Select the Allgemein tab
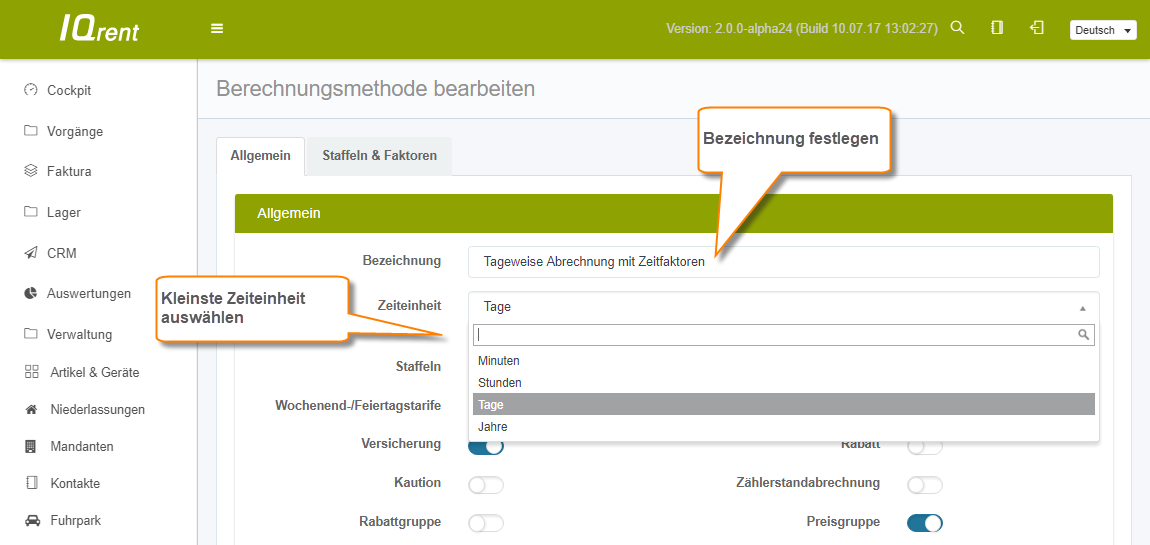This screenshot has height=545, width=1150. click(x=260, y=156)
